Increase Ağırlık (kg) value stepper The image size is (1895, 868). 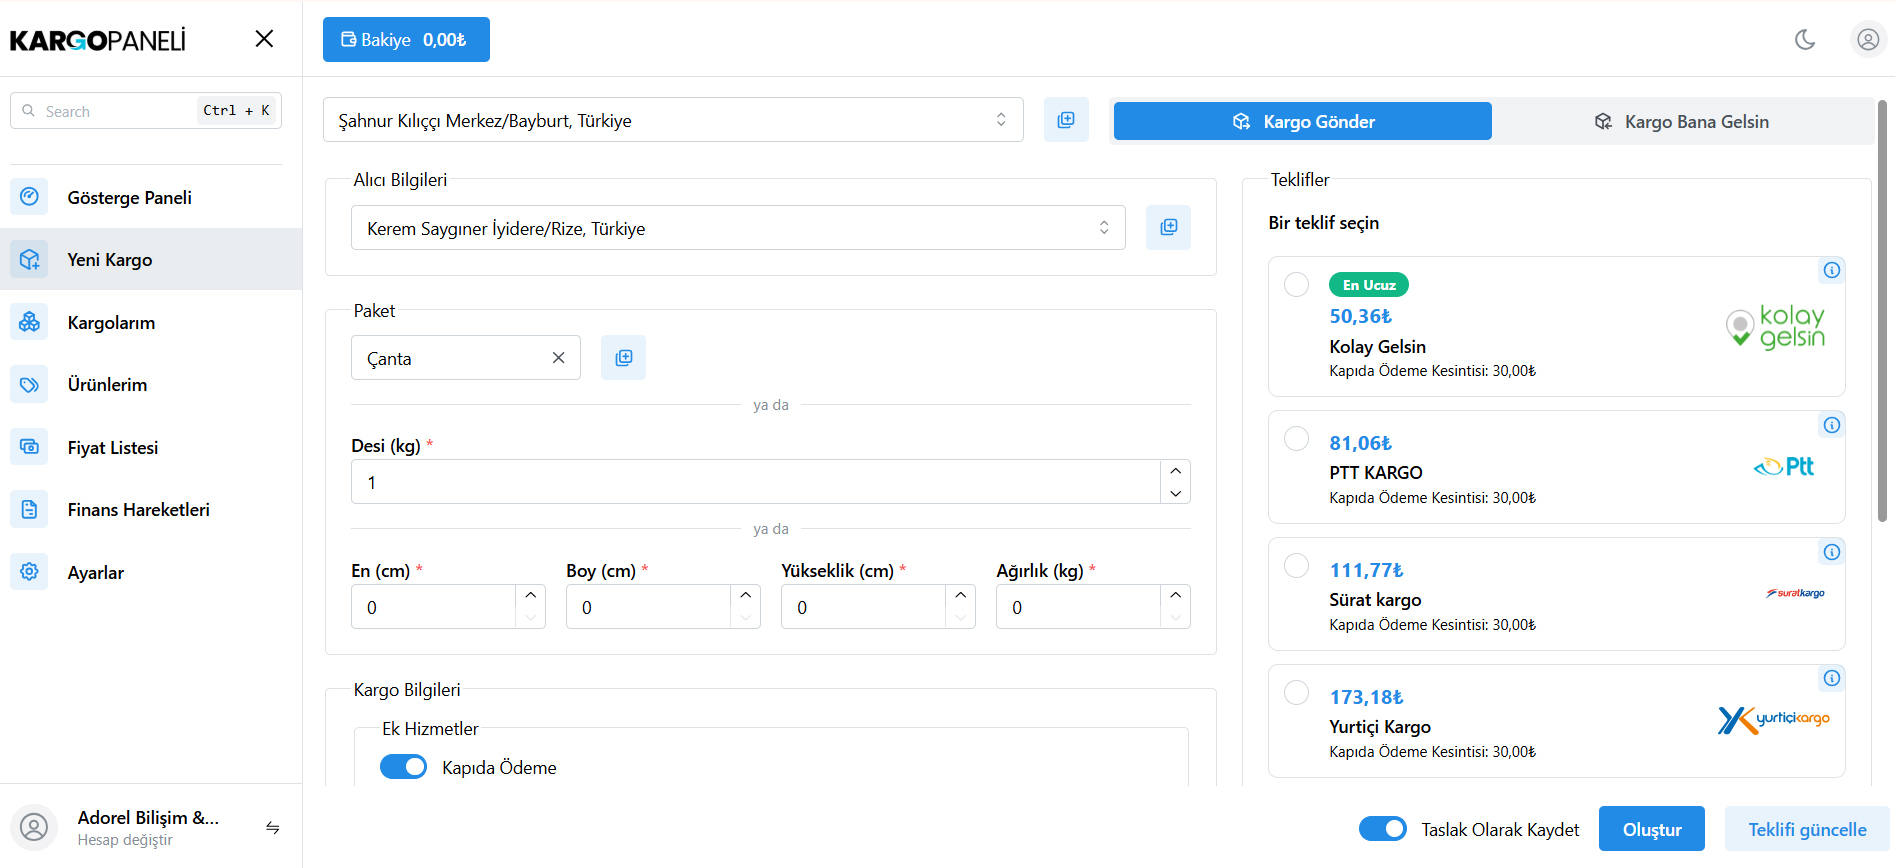coord(1175,595)
